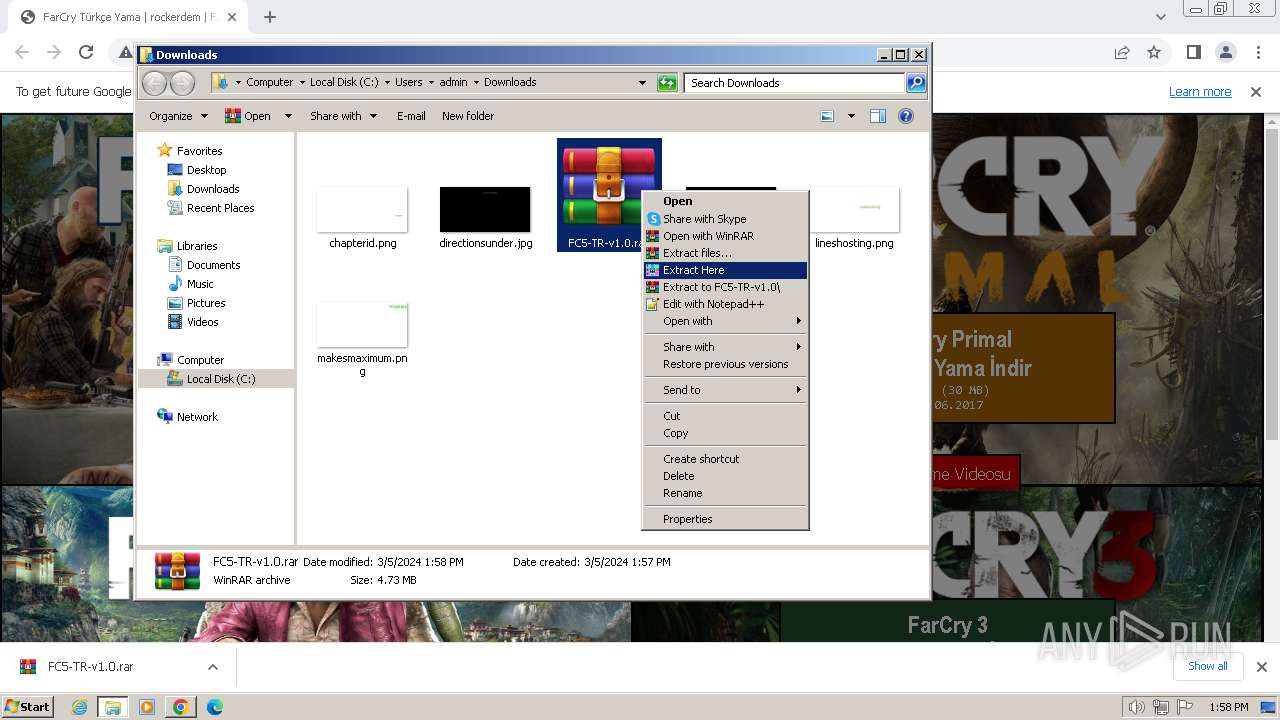Open Videos library
The height and width of the screenshot is (720, 1280).
click(202, 322)
